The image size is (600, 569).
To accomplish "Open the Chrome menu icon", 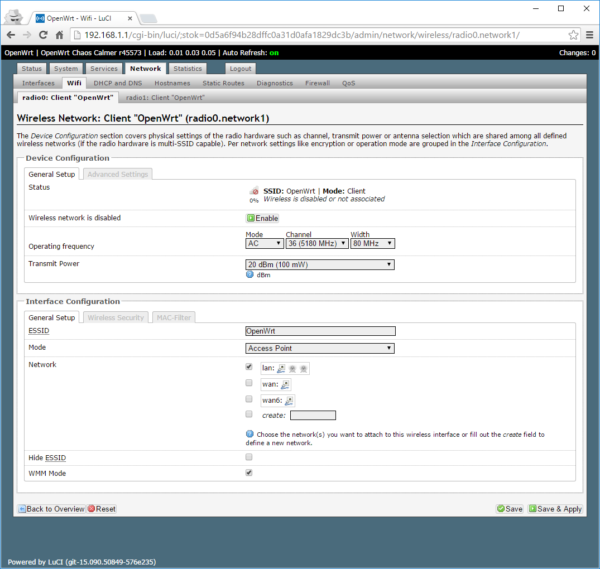I will (x=589, y=34).
